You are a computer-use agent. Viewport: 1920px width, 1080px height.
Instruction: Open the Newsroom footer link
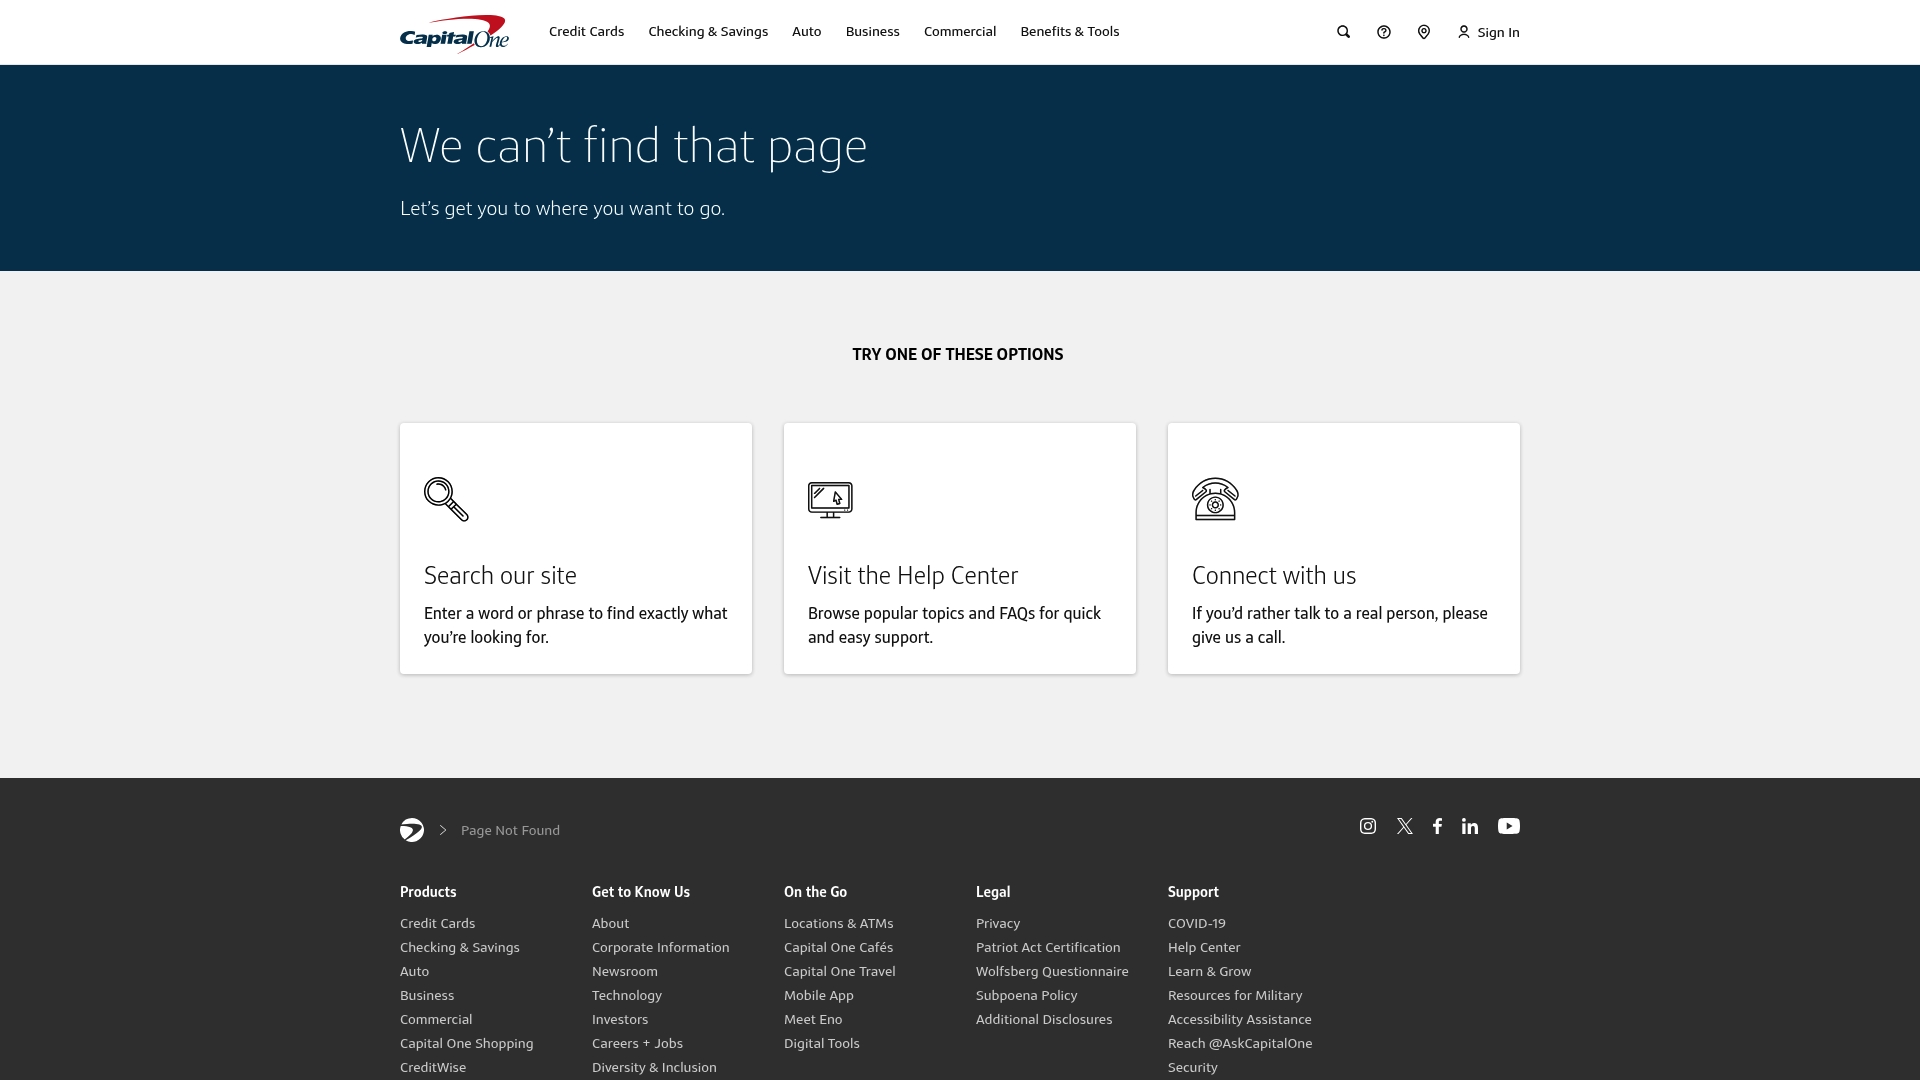click(625, 971)
